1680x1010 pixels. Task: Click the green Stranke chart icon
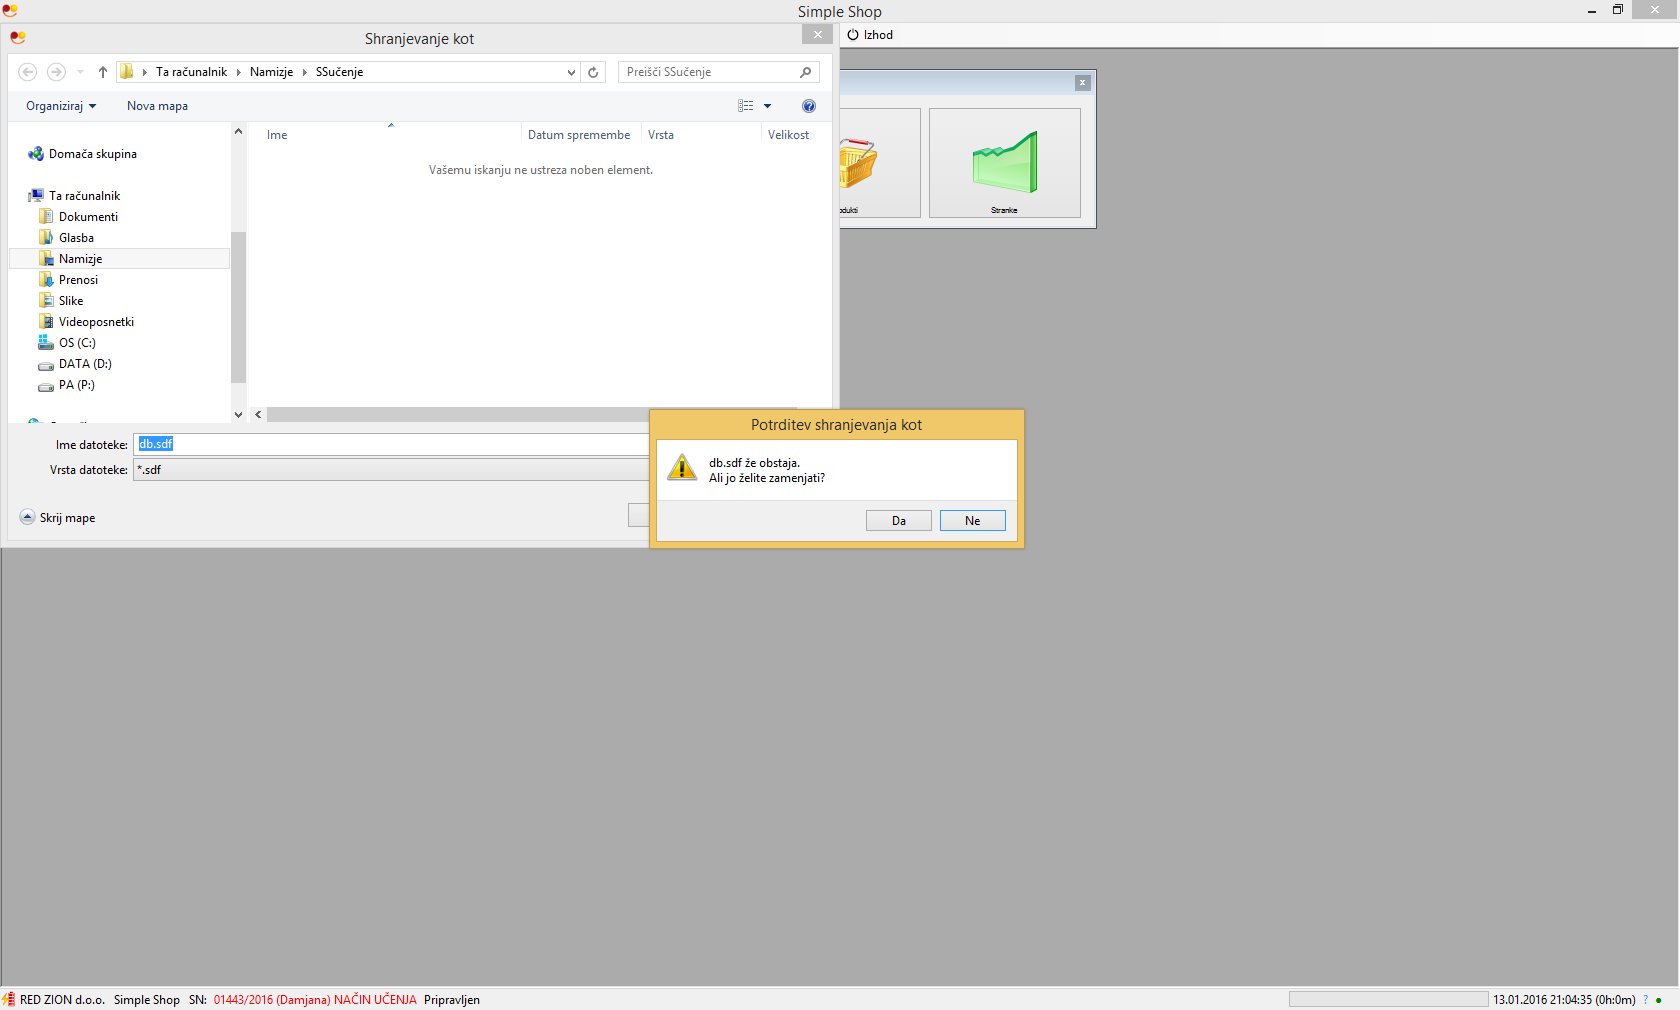click(x=1004, y=162)
